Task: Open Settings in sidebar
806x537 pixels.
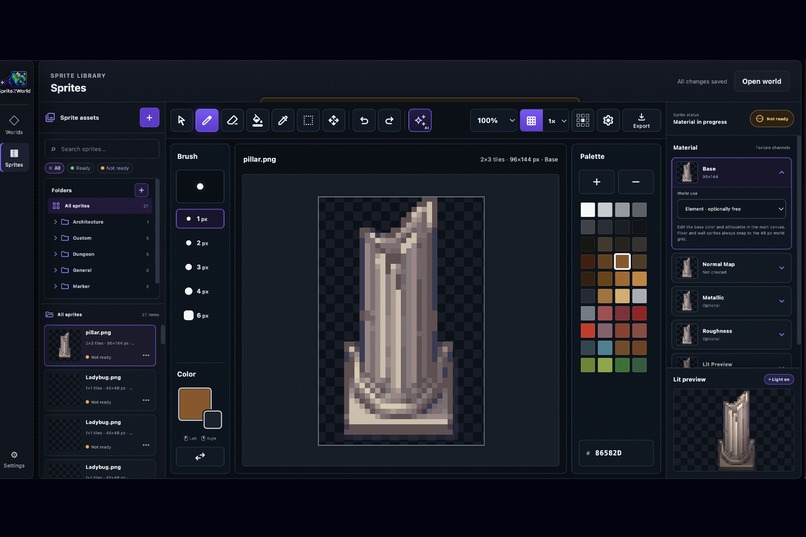Action: (14, 459)
